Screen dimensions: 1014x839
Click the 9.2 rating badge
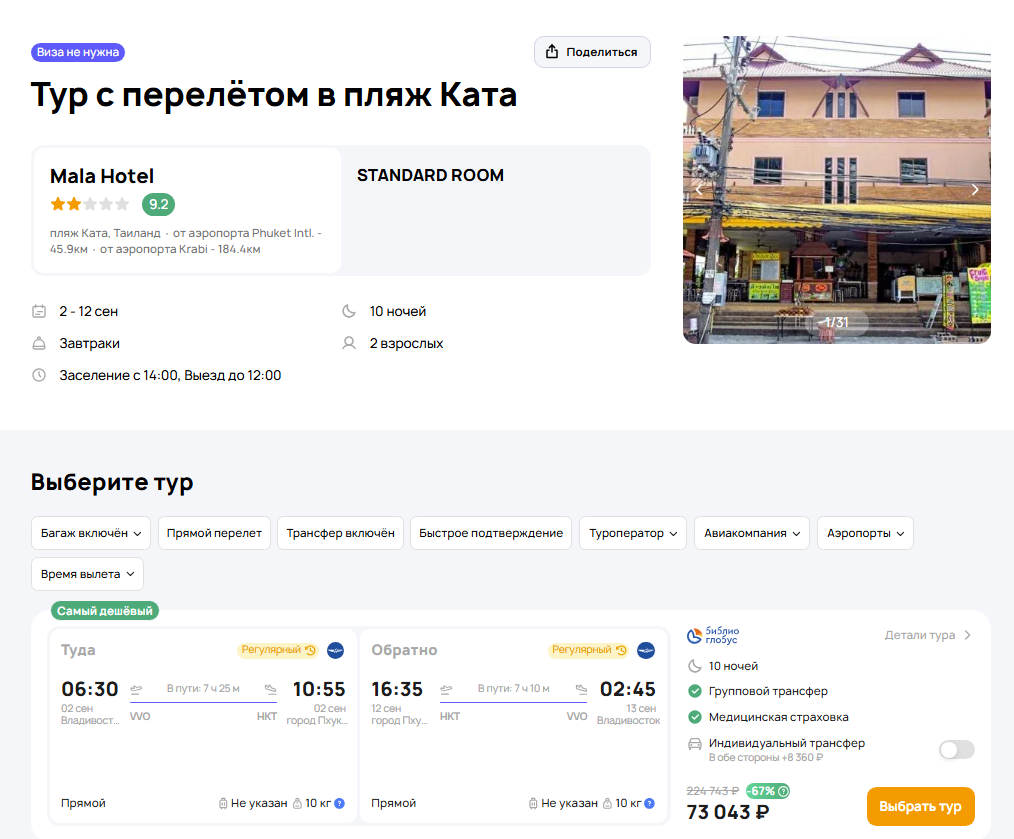pyautogui.click(x=158, y=204)
